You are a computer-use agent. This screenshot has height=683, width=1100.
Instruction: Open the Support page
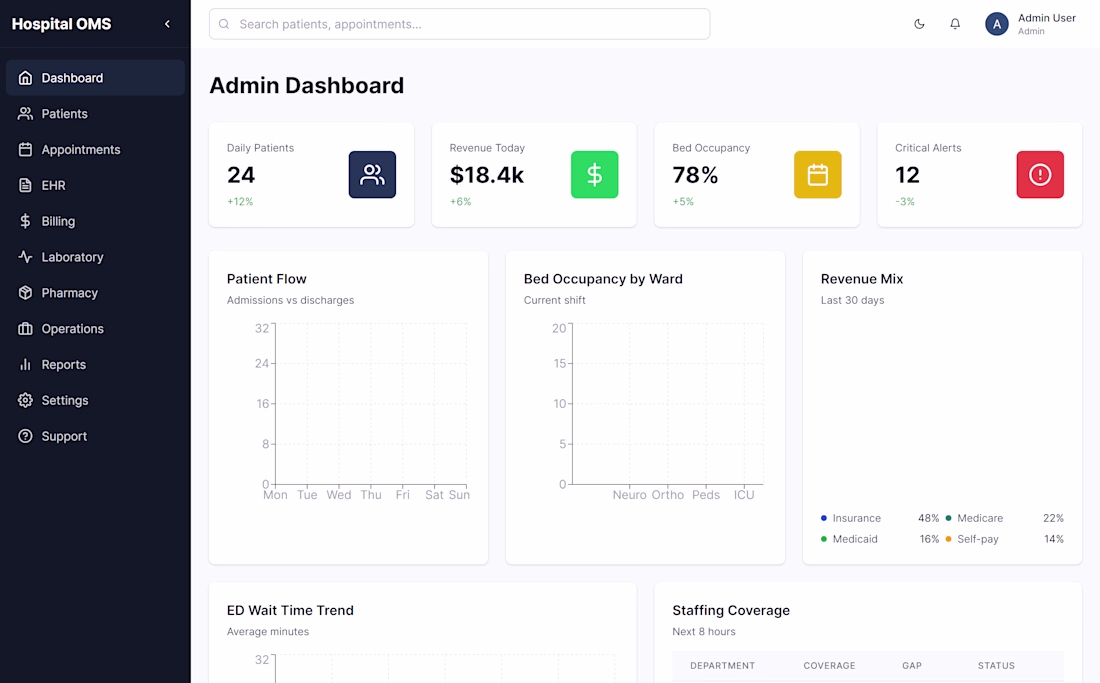[x=95, y=435]
